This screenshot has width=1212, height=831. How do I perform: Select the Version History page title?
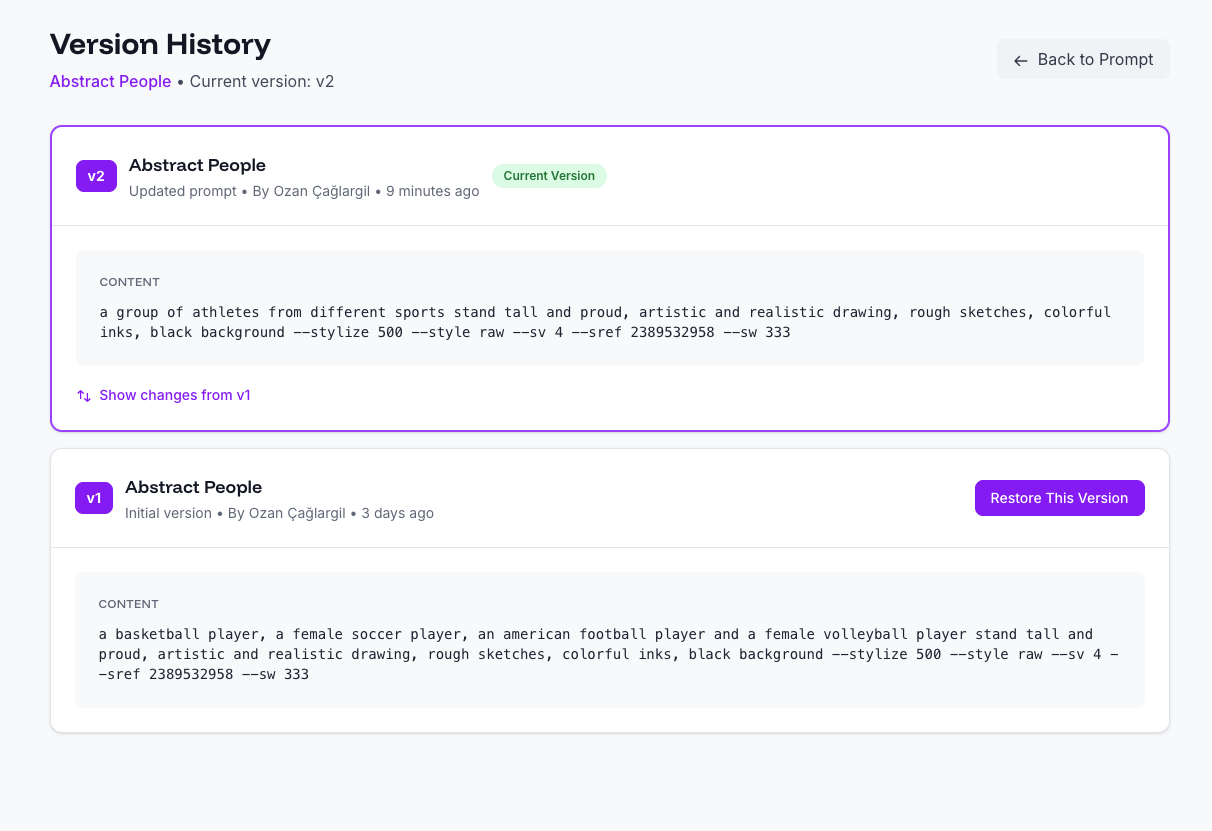pos(160,44)
